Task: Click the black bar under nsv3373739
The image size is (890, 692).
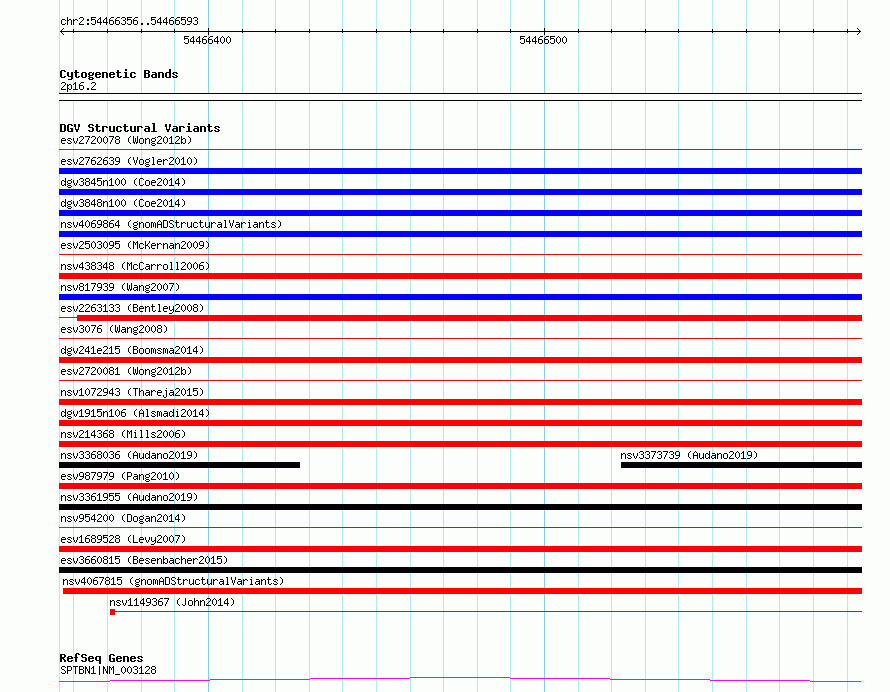Action: (x=741, y=465)
